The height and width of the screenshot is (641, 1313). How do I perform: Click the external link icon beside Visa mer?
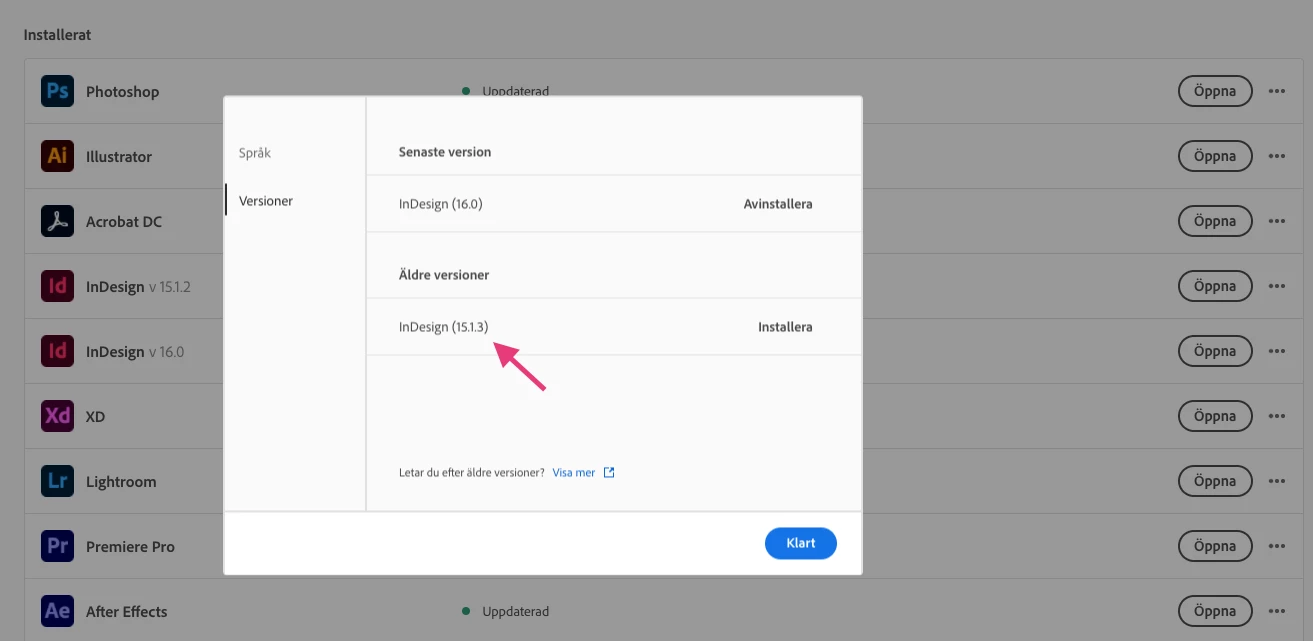point(609,472)
